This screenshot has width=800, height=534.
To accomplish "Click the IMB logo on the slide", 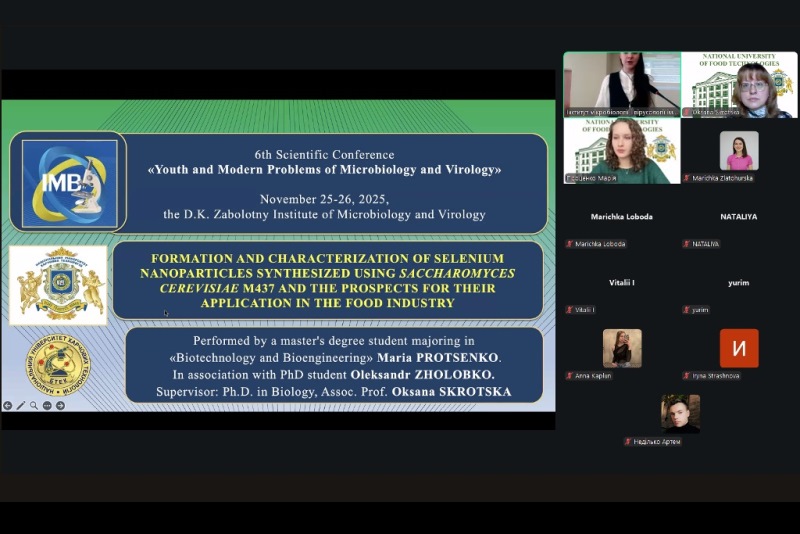I will 69,183.
